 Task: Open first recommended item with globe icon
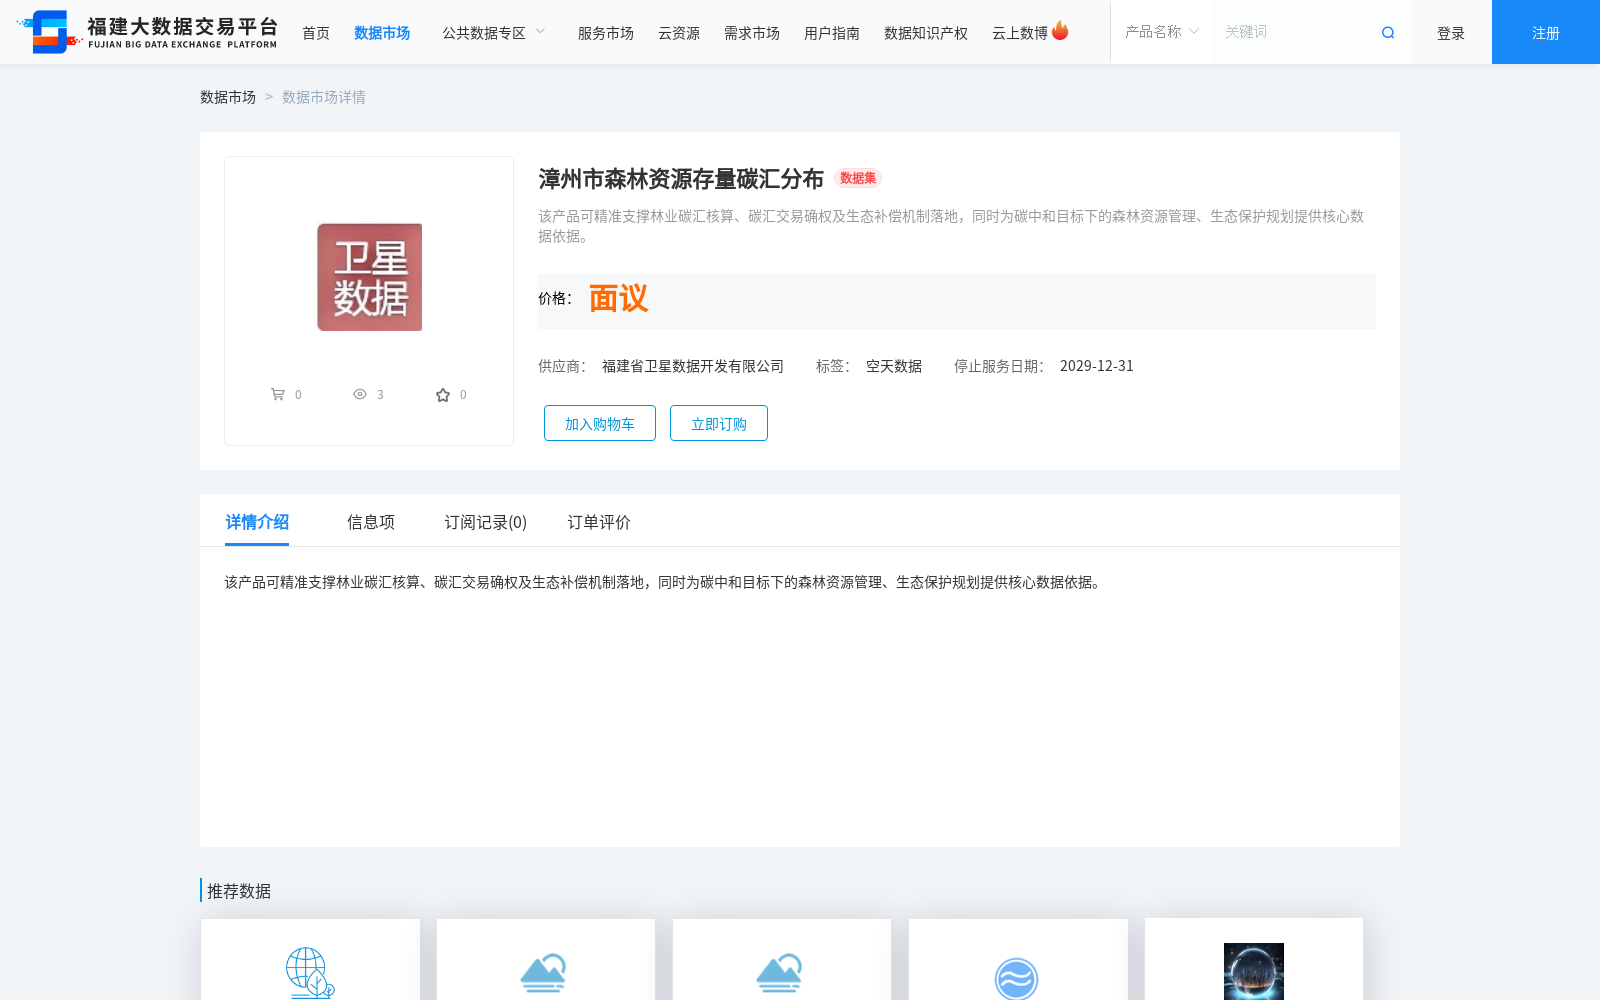310,972
